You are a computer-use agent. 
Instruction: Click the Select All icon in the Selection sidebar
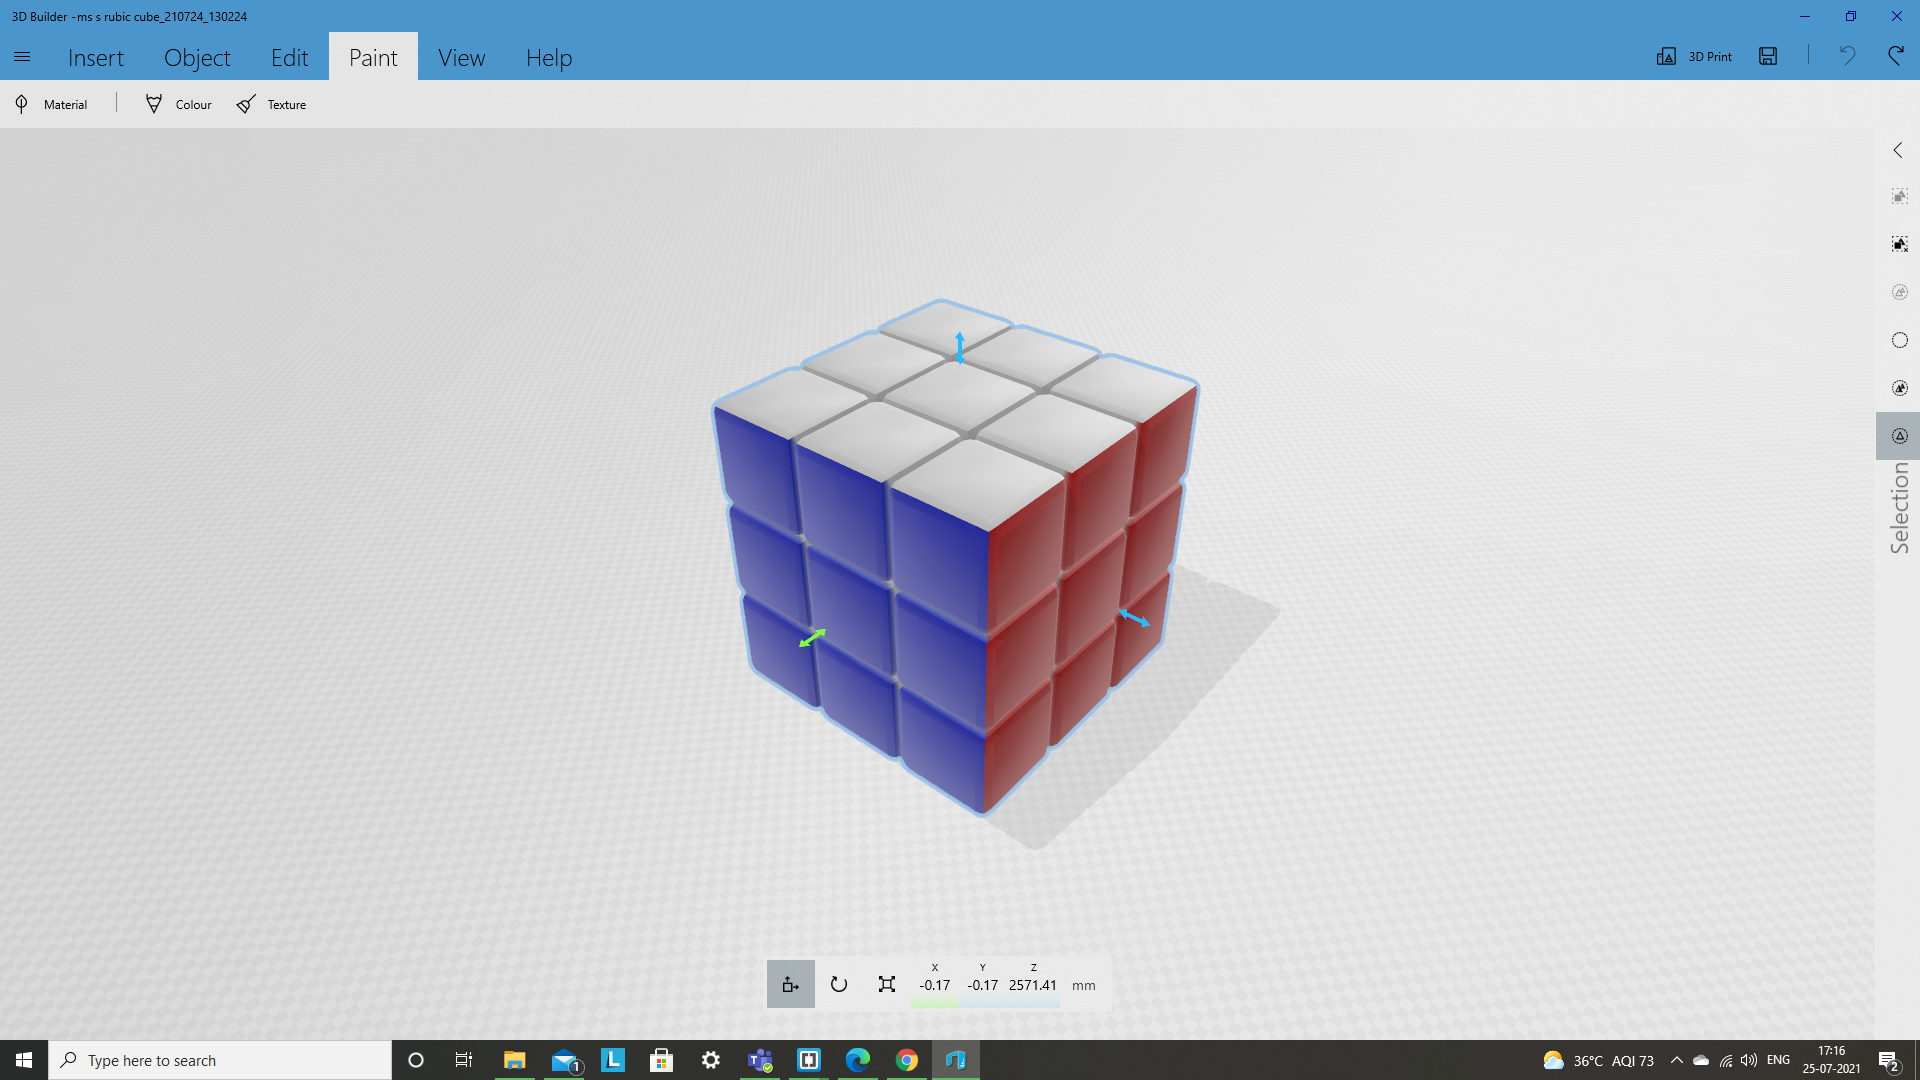coord(1899,196)
